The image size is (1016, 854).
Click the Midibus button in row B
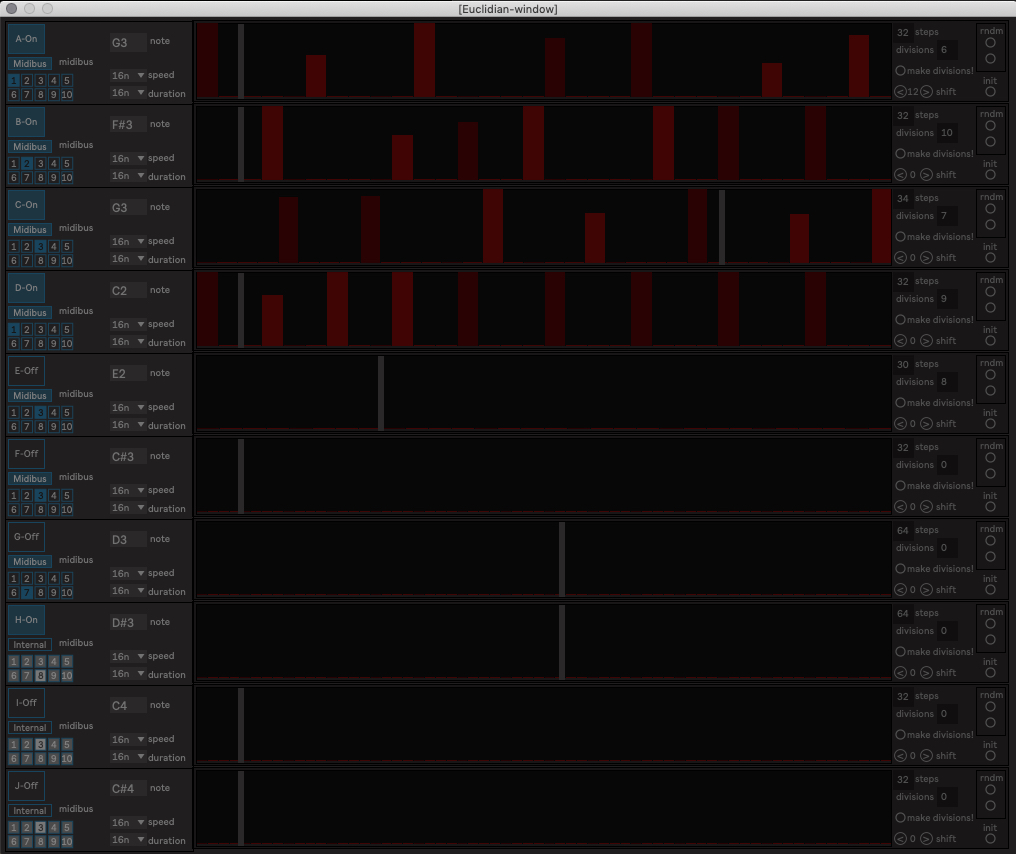coord(30,147)
